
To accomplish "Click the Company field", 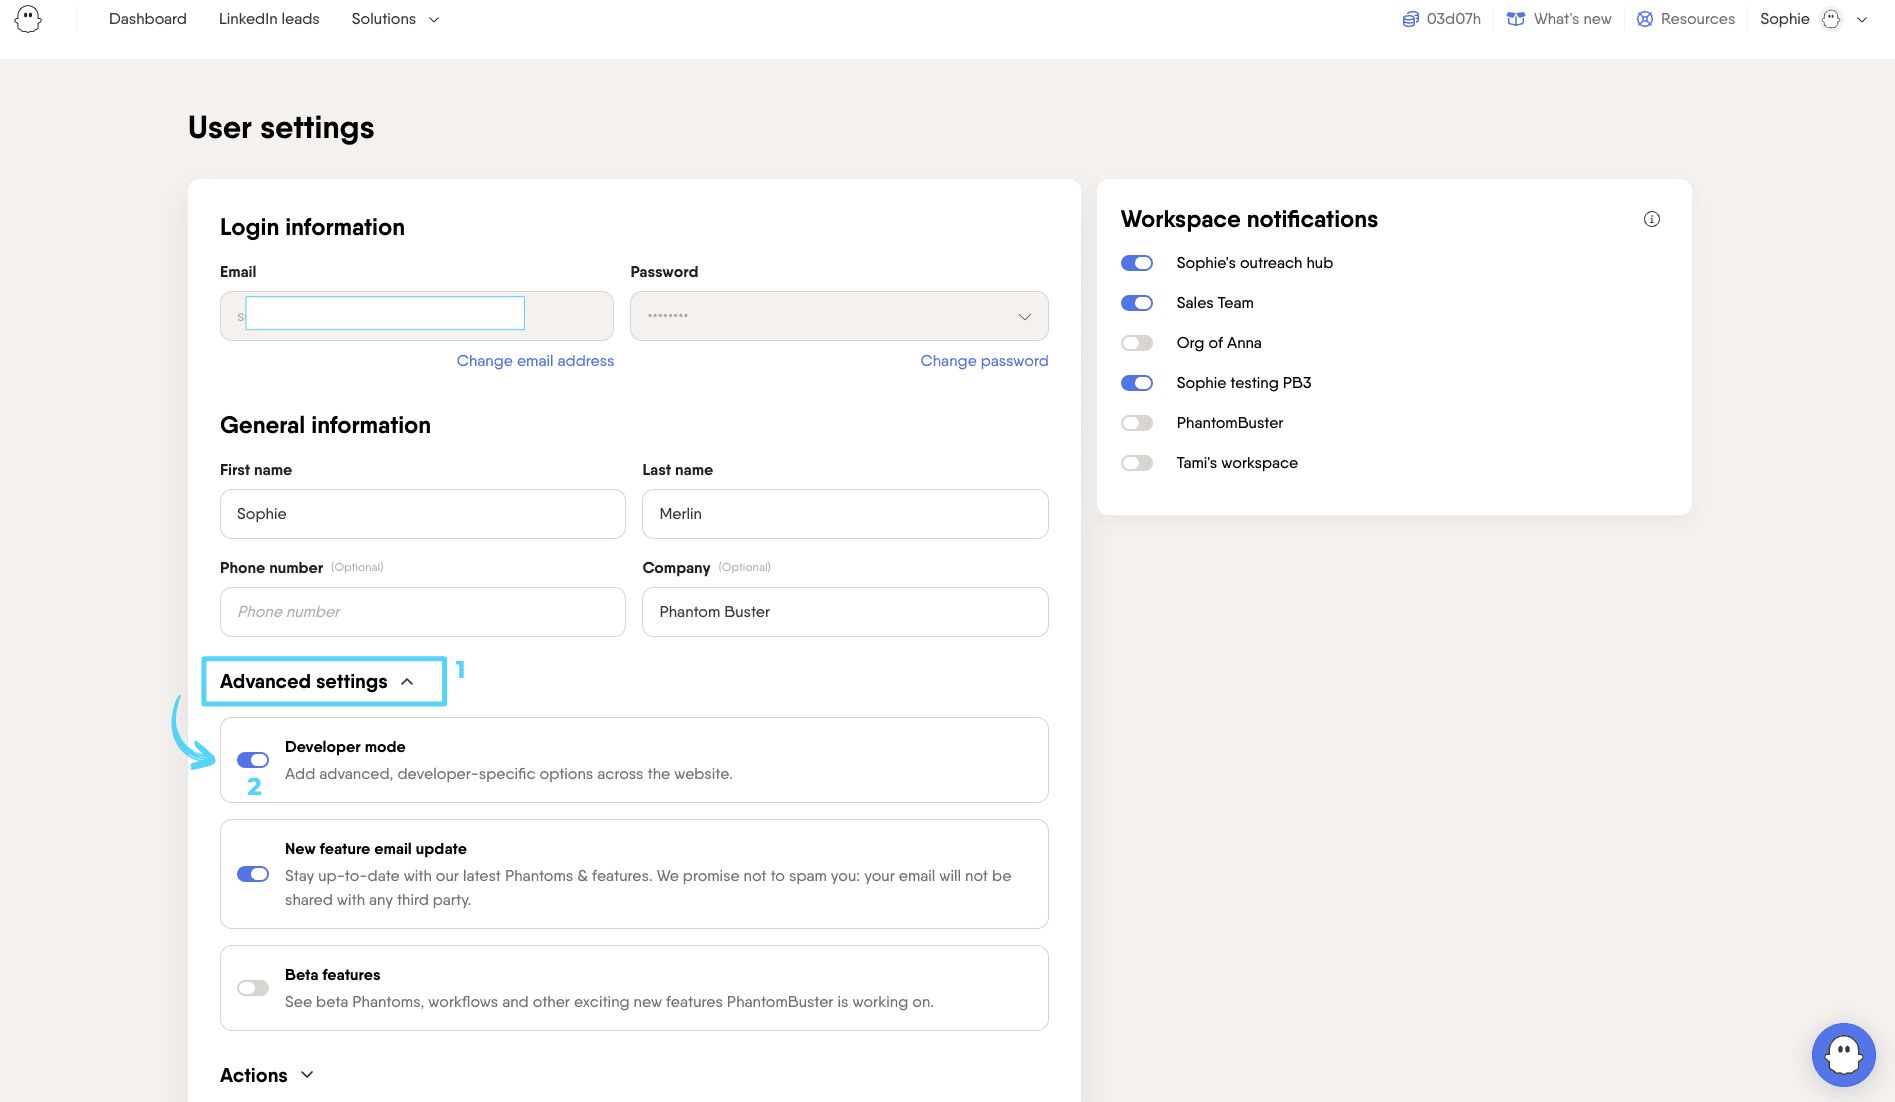I will [x=845, y=612].
